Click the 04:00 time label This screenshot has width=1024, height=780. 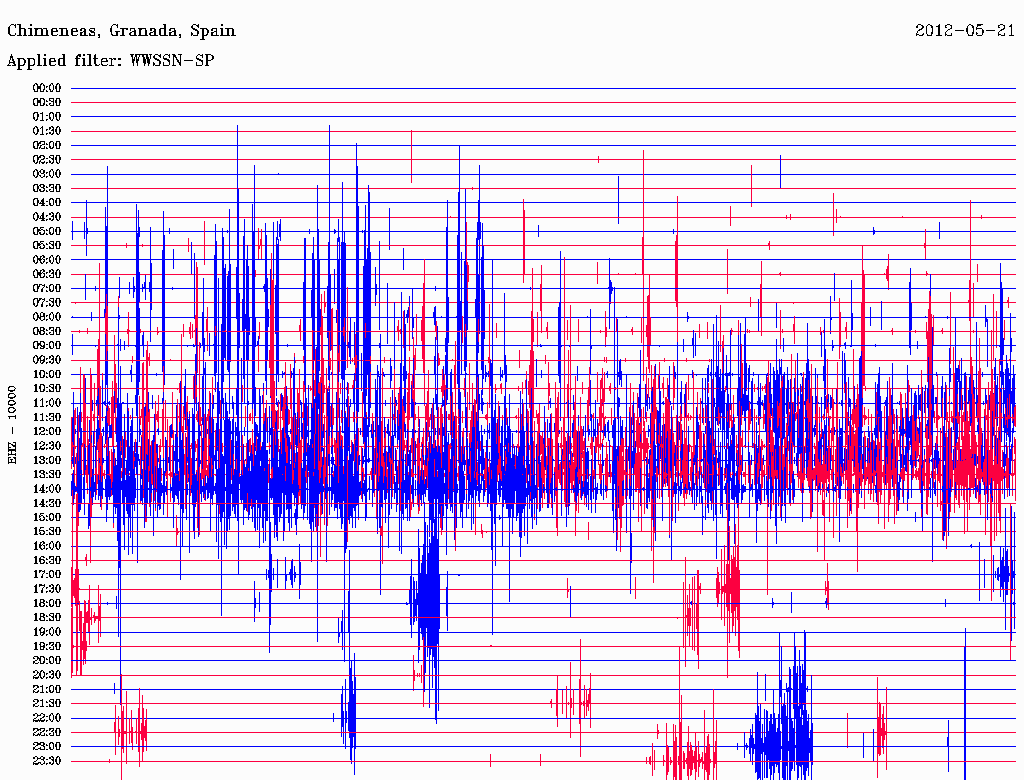pos(47,203)
